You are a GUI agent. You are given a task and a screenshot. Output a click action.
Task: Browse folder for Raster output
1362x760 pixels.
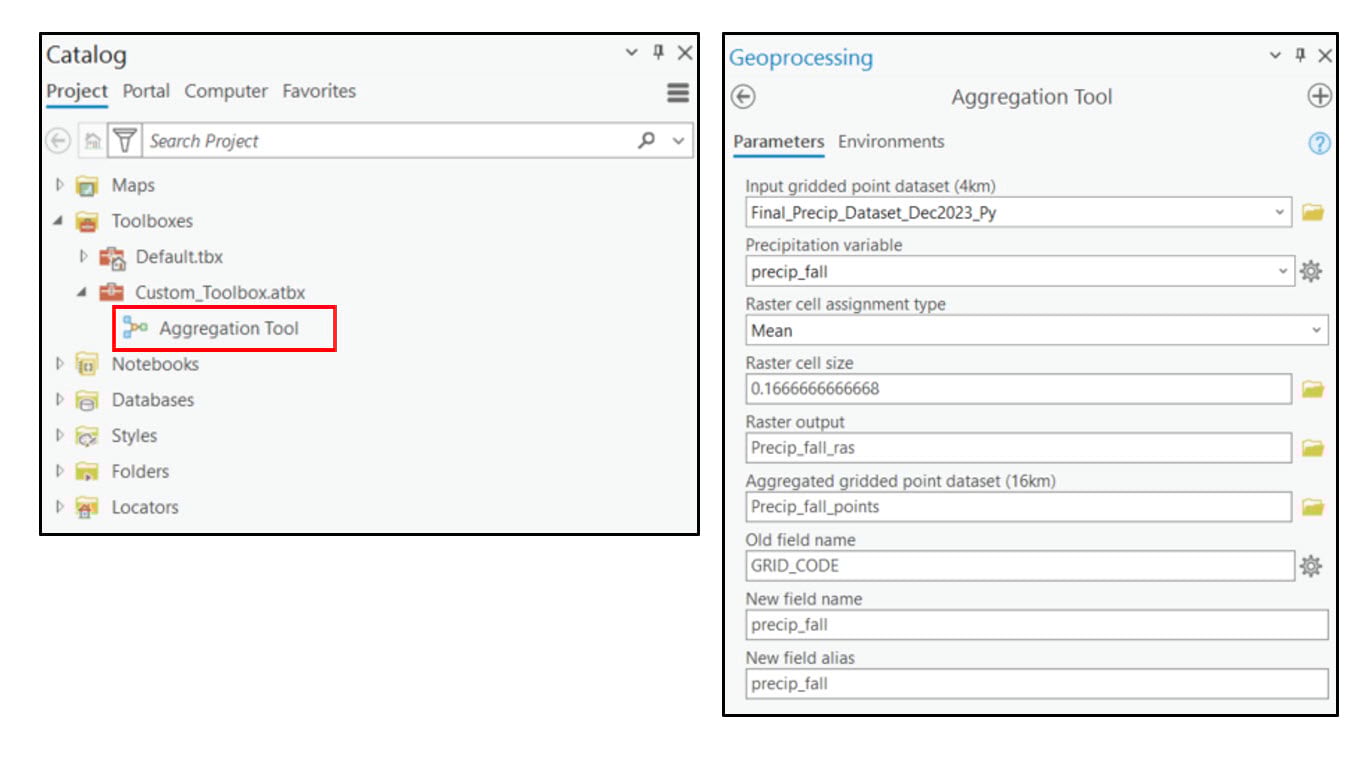(x=1312, y=448)
